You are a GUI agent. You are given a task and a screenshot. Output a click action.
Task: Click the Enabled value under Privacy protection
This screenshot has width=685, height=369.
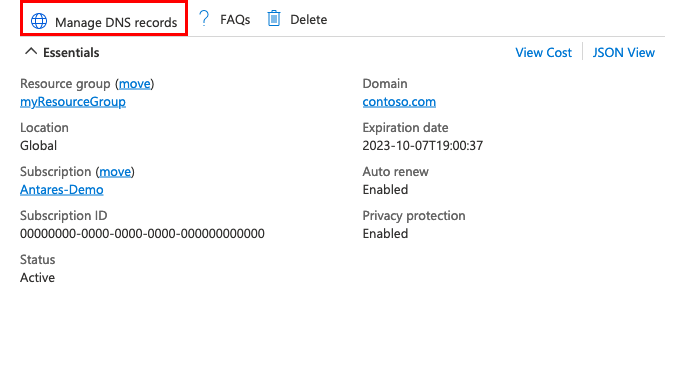coord(385,234)
